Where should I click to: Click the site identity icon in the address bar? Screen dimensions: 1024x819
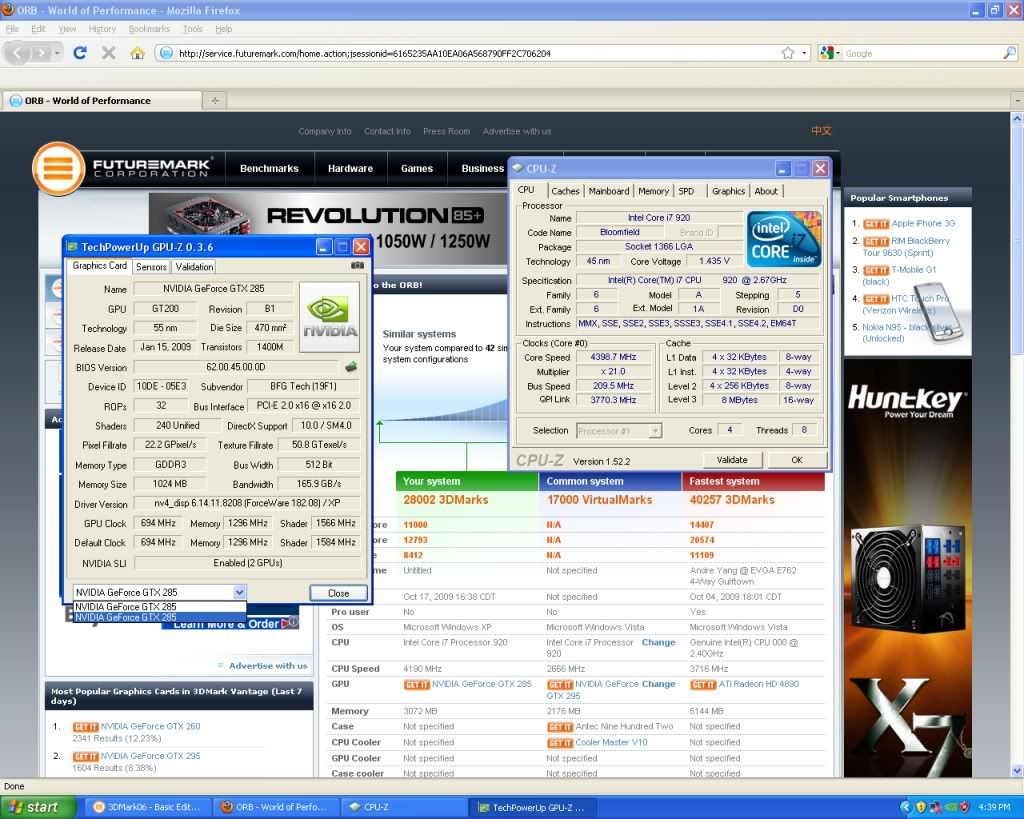tap(167, 53)
